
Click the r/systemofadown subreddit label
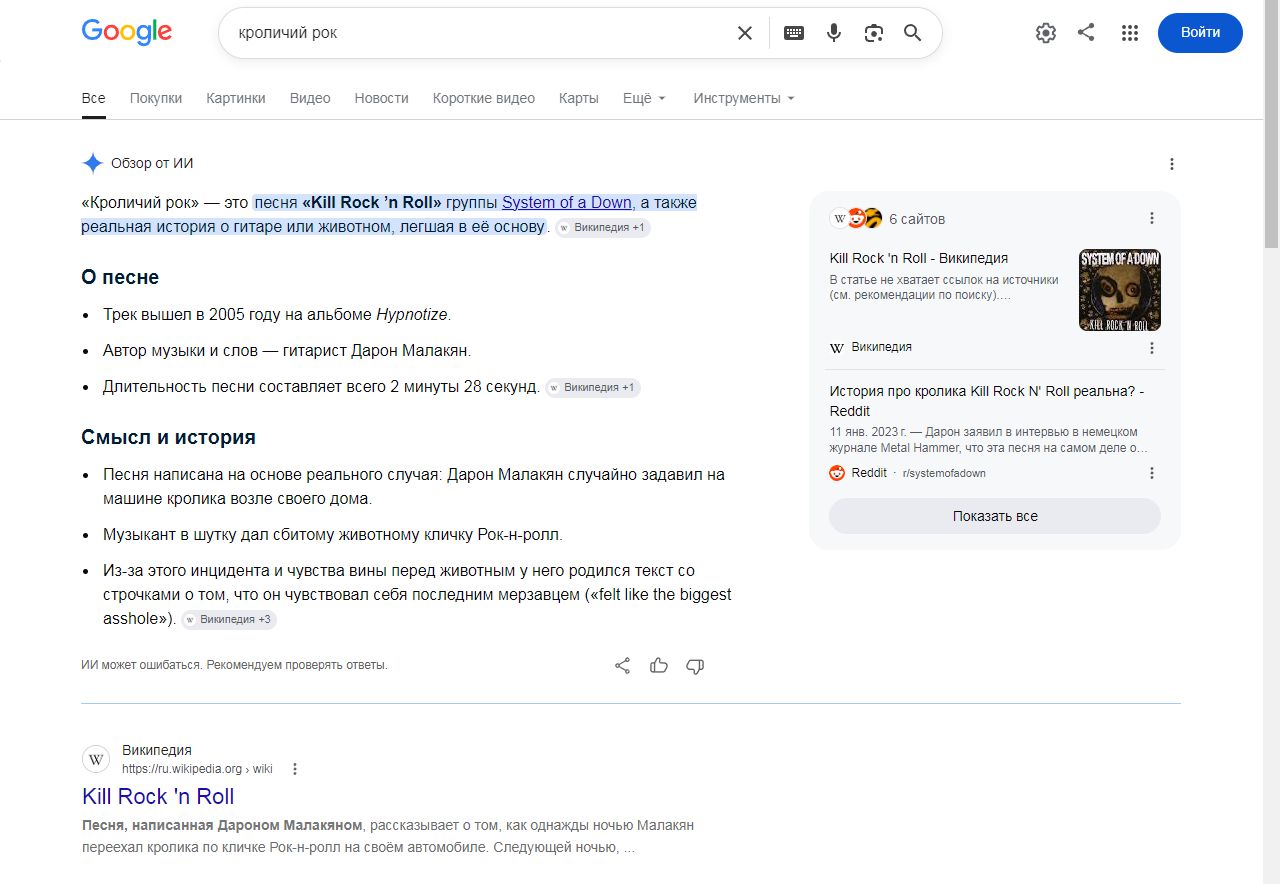[x=944, y=473]
